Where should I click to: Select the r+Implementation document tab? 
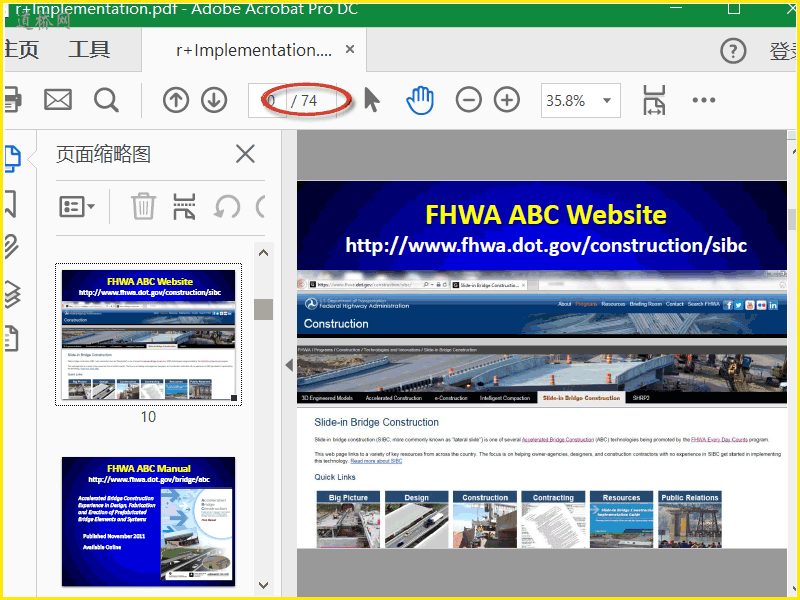(x=254, y=50)
